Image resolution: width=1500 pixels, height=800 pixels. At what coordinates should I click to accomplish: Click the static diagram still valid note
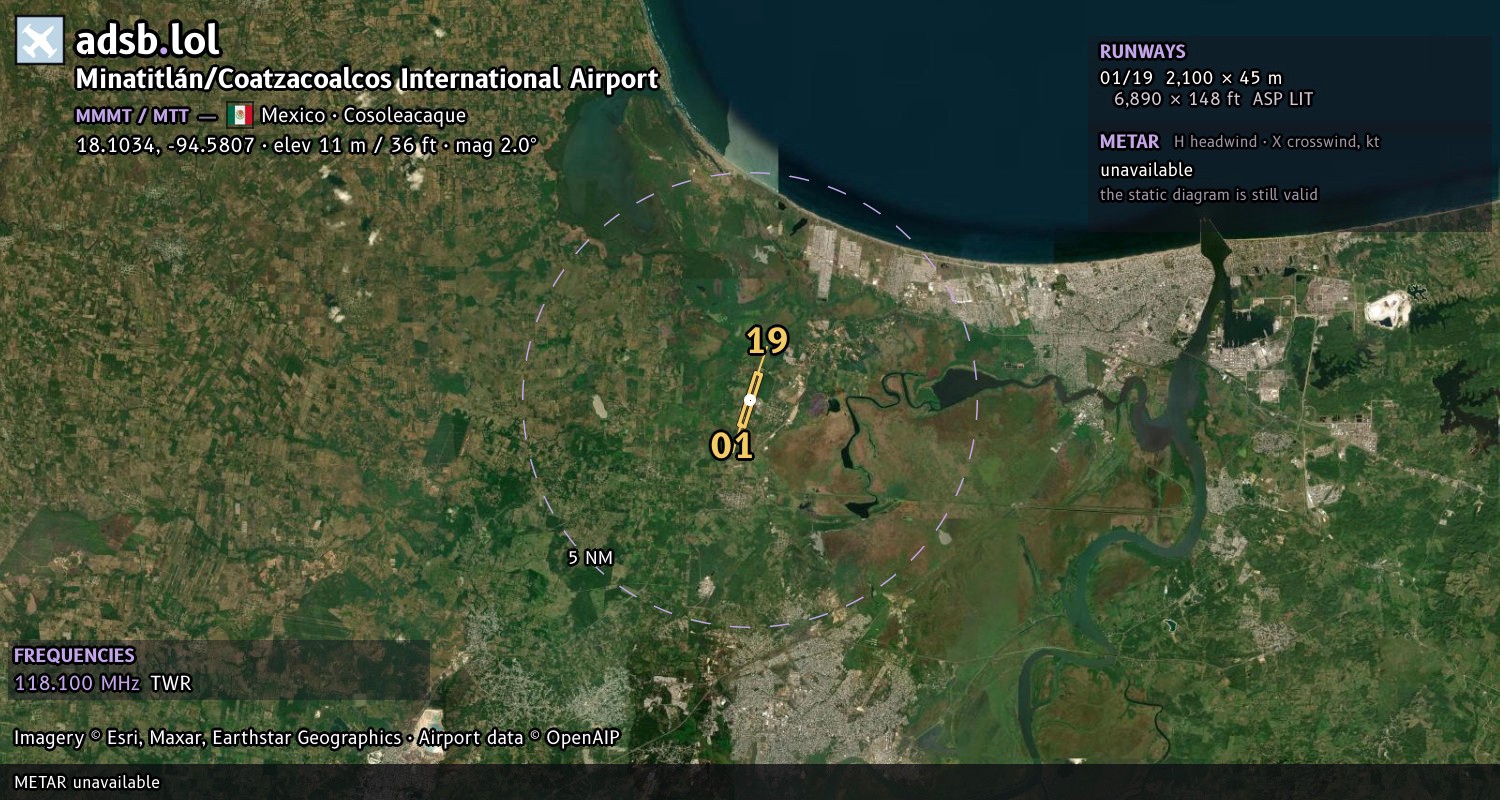pos(1209,195)
